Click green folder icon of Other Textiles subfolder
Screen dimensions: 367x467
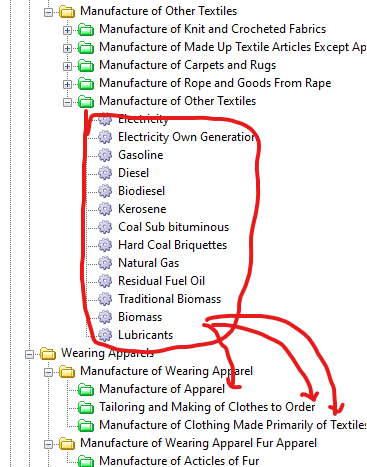point(86,102)
